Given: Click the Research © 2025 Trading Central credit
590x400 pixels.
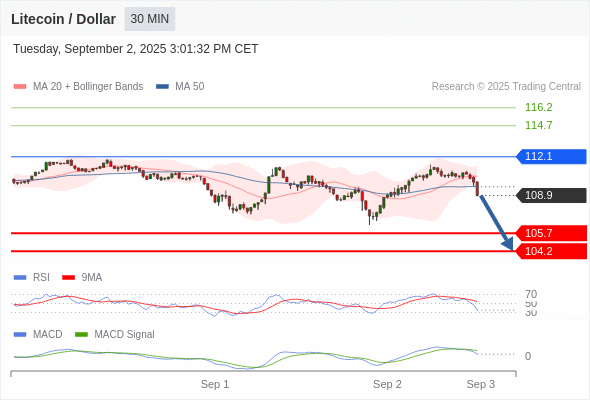Looking at the screenshot, I should coord(506,87).
